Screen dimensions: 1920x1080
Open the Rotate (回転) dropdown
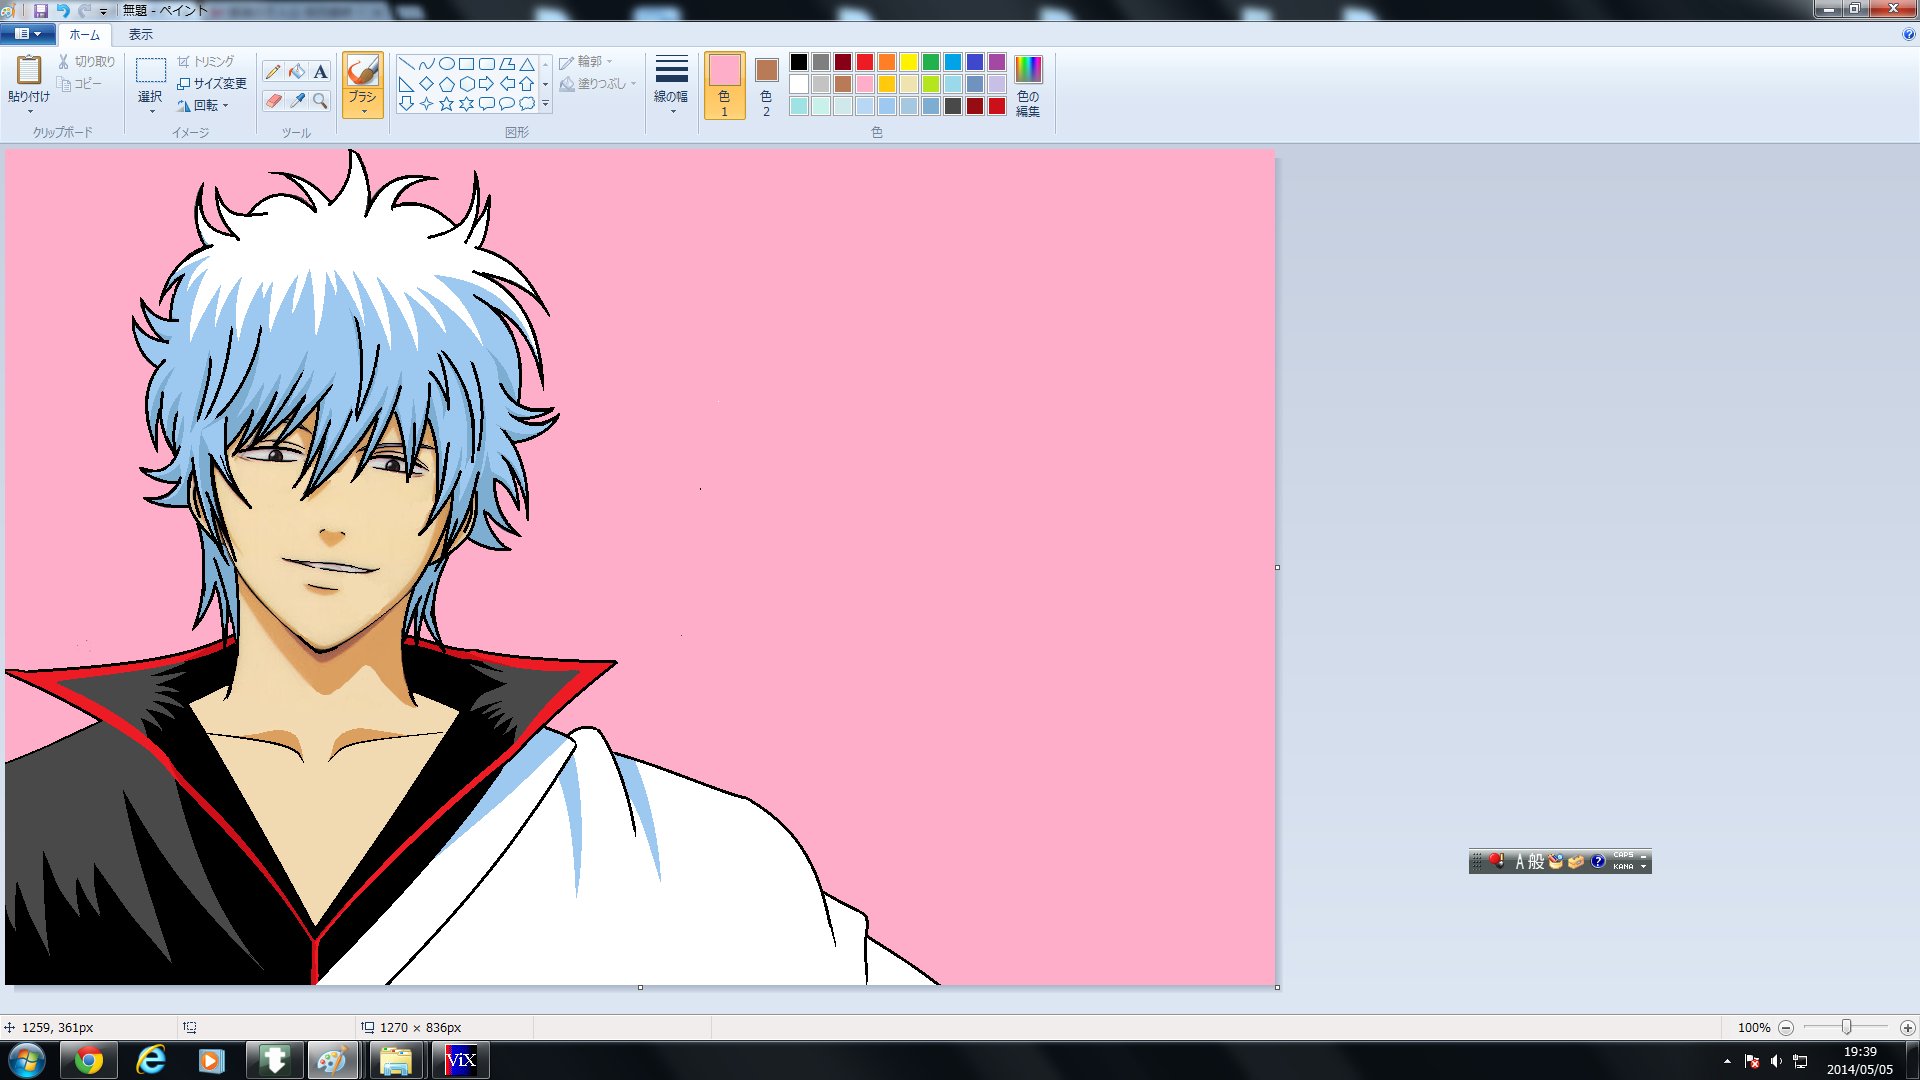204,105
